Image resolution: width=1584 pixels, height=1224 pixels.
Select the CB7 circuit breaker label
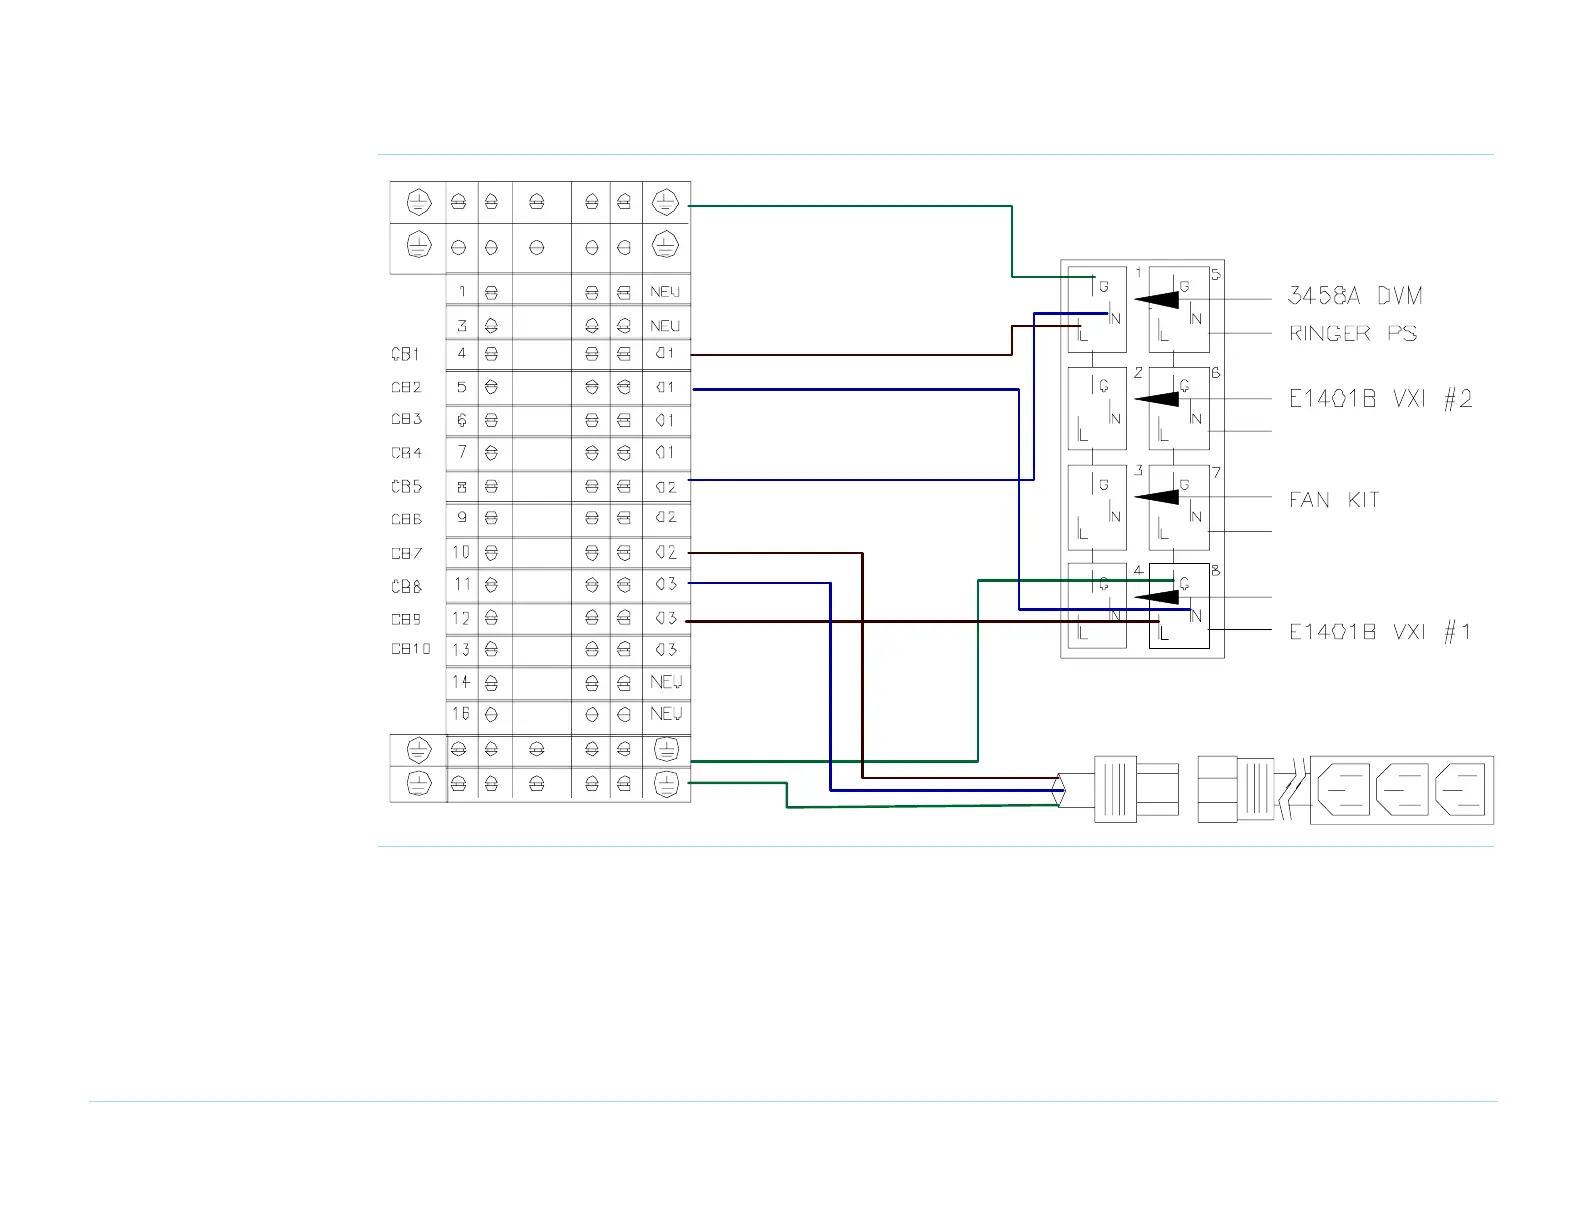point(406,553)
